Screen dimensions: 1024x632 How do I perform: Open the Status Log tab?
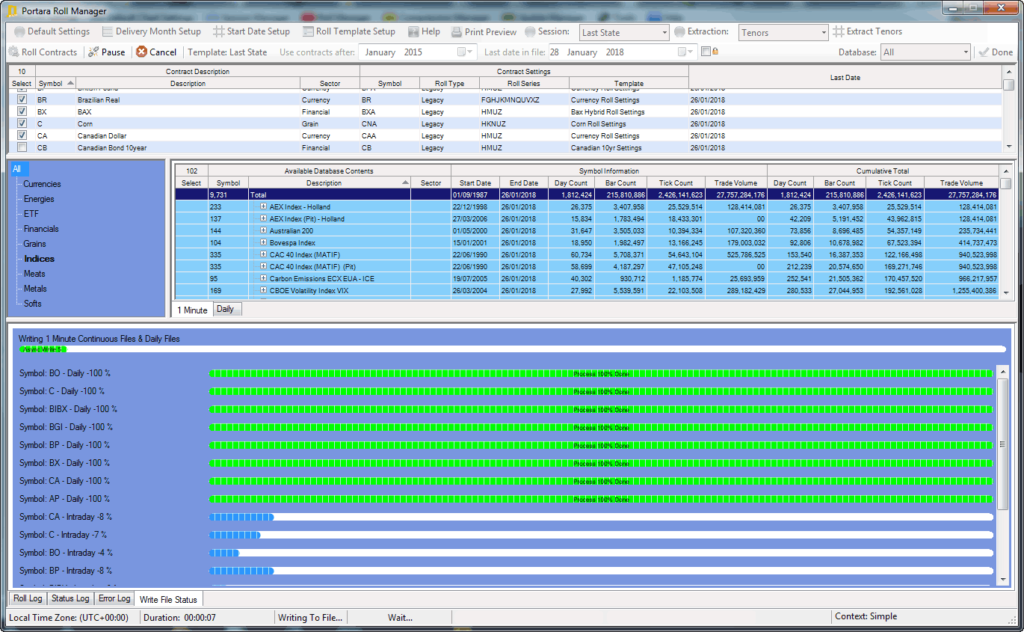(x=70, y=599)
